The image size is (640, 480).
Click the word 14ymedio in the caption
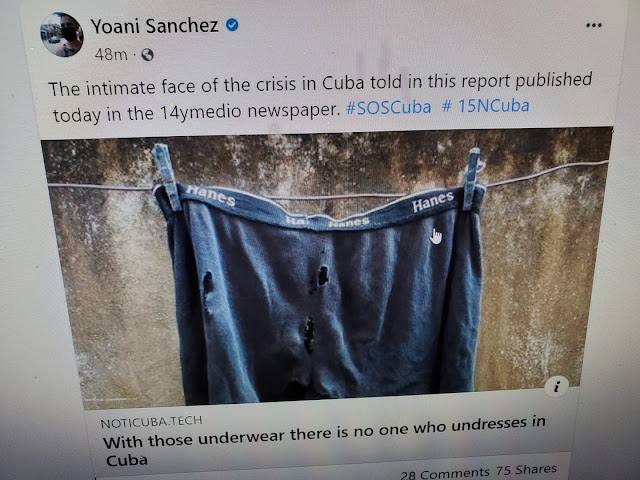[200, 112]
